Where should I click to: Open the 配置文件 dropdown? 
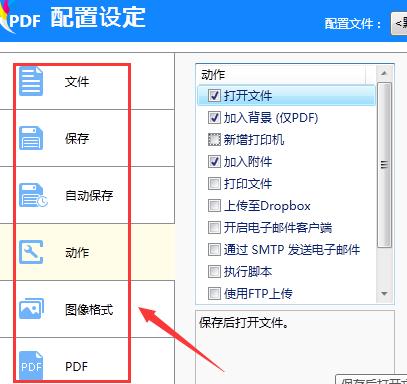click(399, 23)
